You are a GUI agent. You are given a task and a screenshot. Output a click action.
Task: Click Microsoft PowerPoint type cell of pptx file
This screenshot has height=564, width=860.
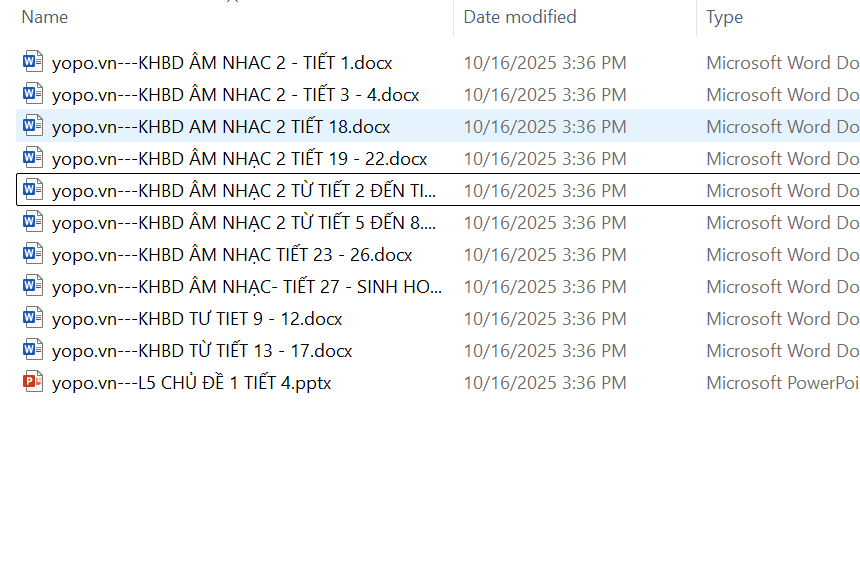tap(781, 383)
